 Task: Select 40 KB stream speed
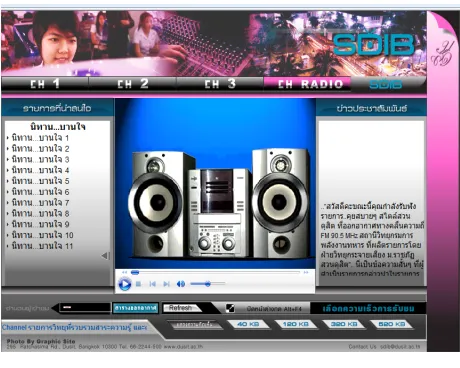248,324
